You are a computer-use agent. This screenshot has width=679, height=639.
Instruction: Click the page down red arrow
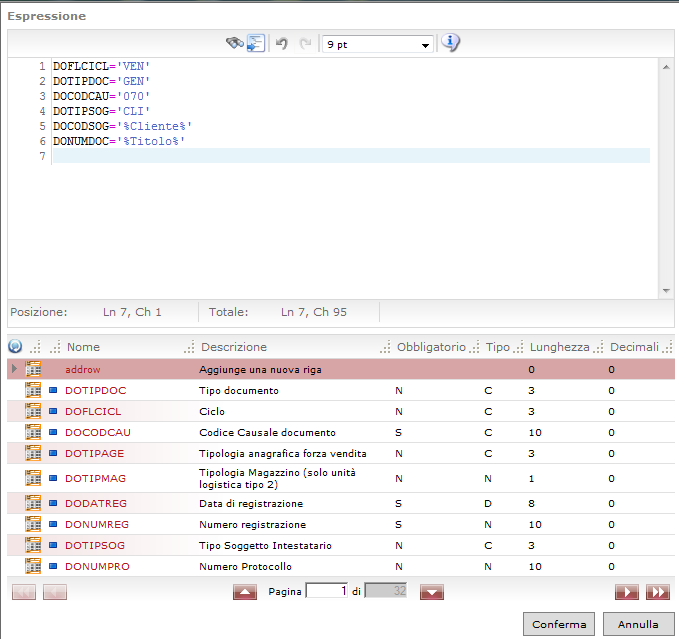point(431,592)
